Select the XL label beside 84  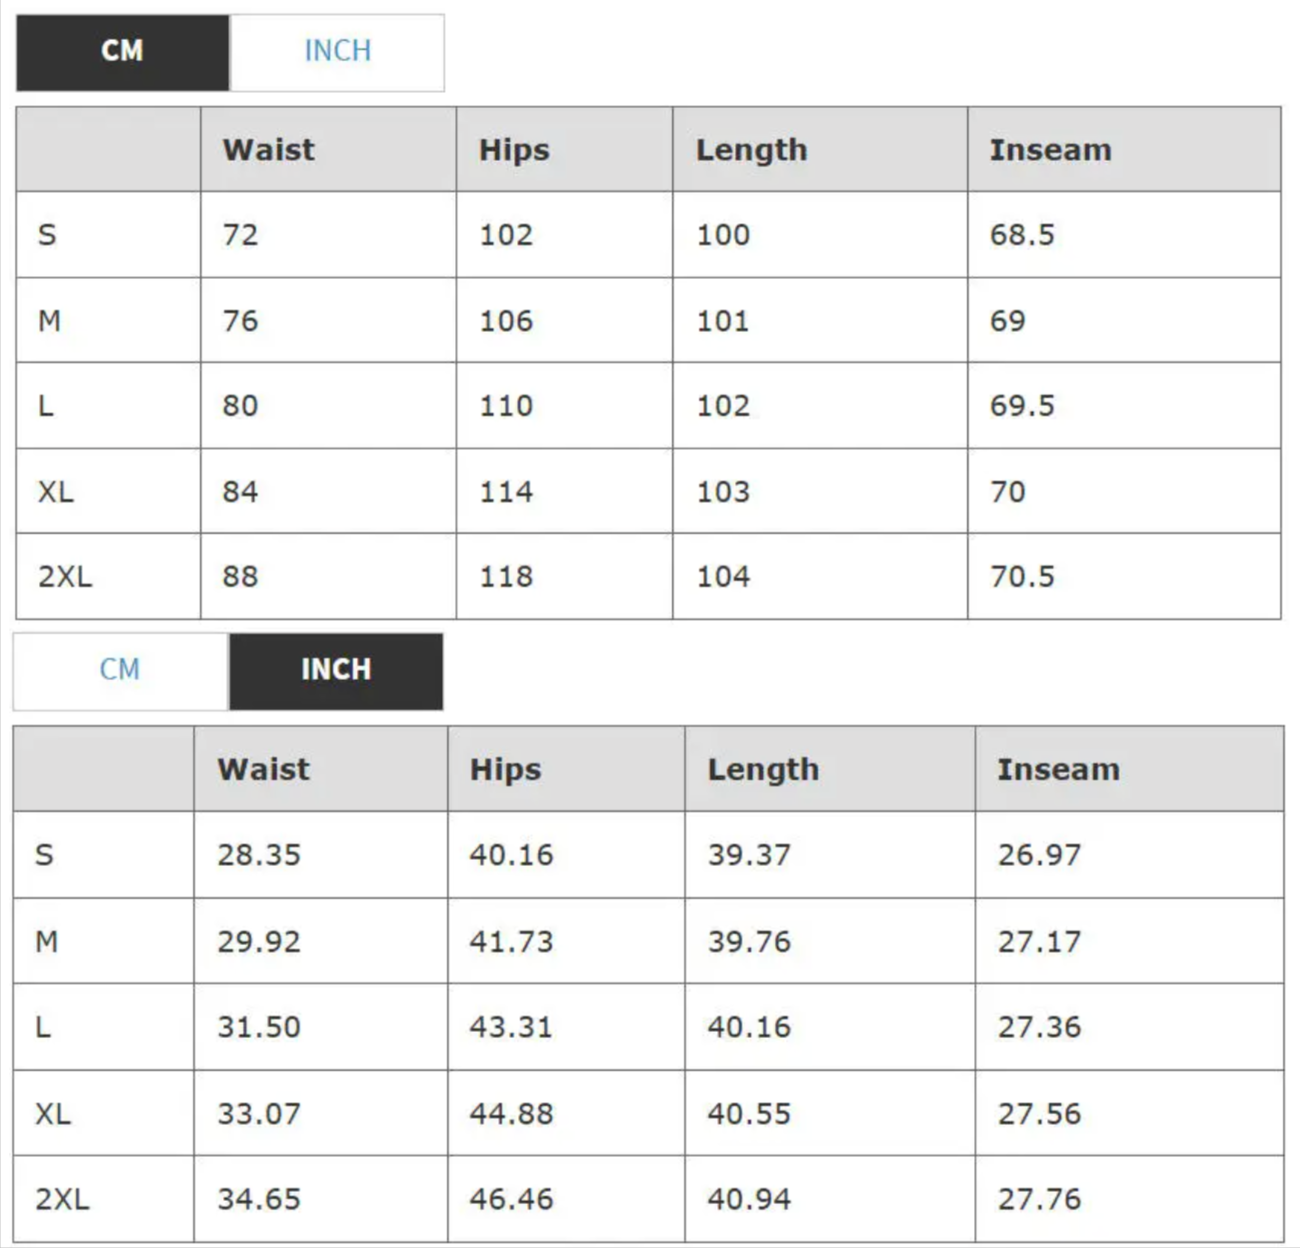pos(56,492)
